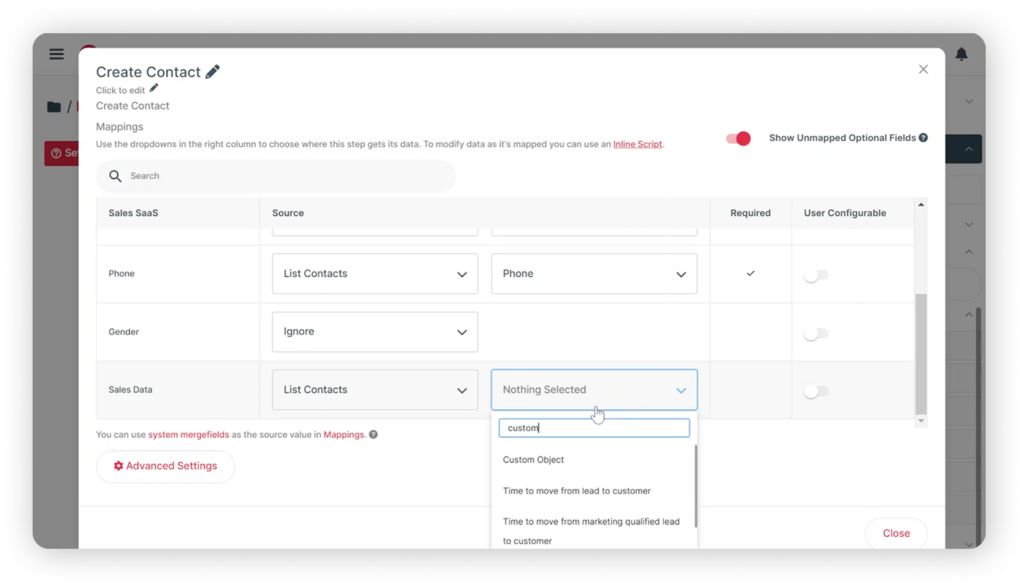Open the Ignore dropdown in Gender row

pos(375,332)
